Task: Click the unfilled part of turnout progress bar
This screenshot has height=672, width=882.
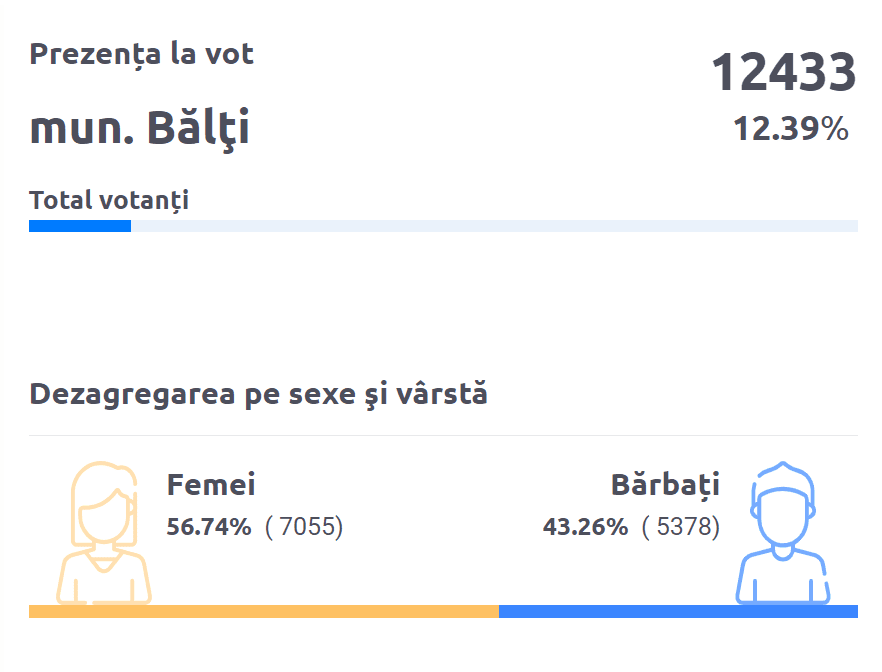Action: (x=494, y=226)
